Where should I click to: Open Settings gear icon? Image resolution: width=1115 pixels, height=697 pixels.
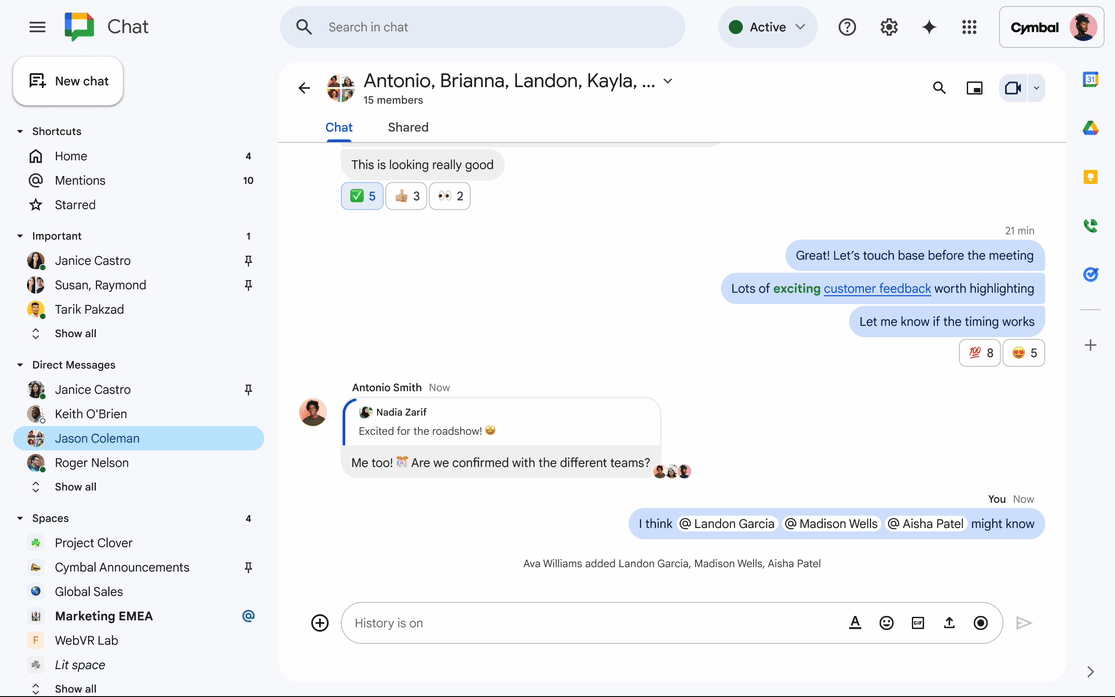(x=888, y=27)
